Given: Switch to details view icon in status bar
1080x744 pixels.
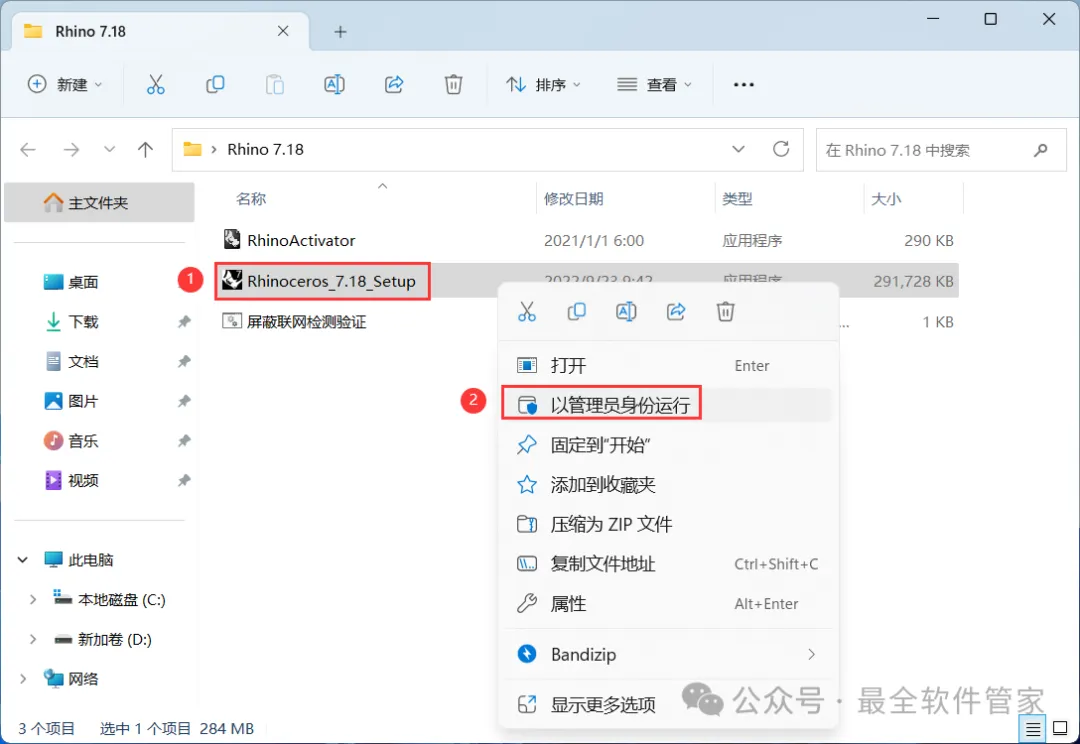Looking at the screenshot, I should click(x=1032, y=728).
